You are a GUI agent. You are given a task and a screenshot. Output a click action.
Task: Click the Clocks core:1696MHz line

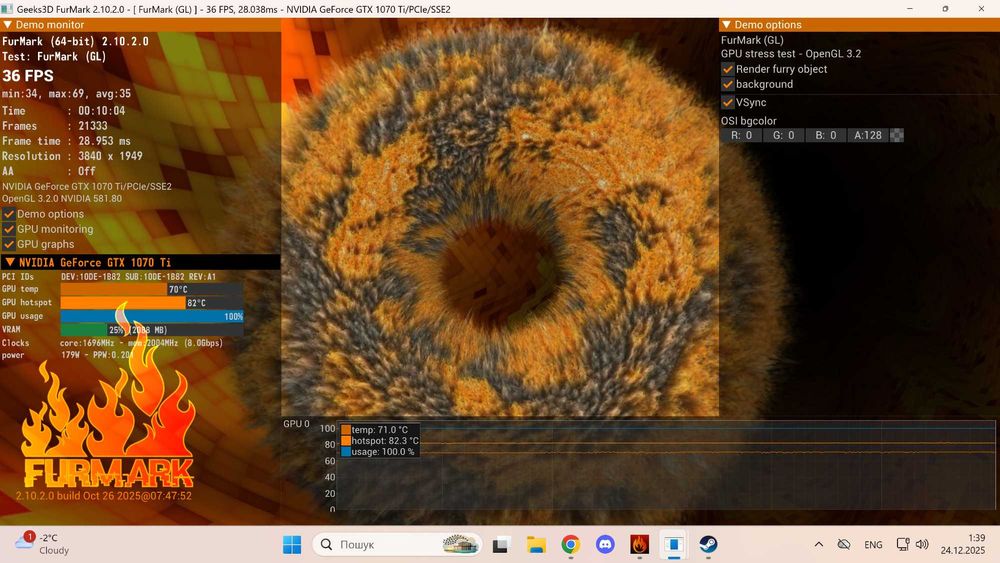click(112, 343)
